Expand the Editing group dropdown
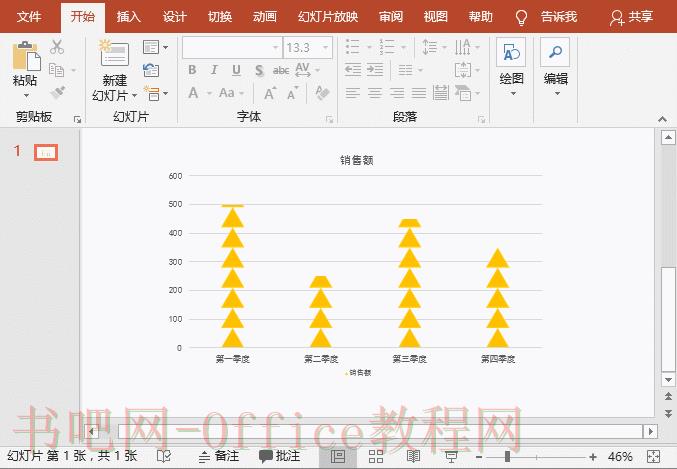Viewport: 677px width, 469px height. point(557,94)
